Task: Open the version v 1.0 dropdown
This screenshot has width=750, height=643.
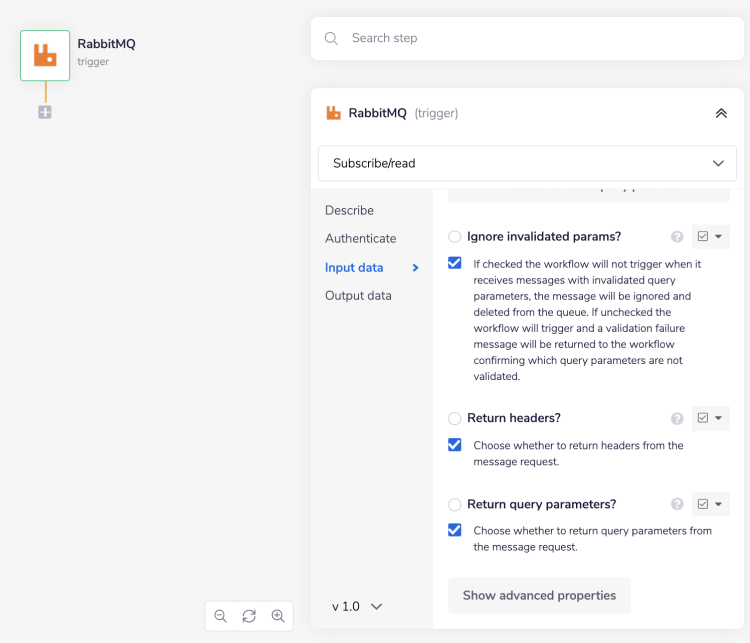Action: click(357, 606)
